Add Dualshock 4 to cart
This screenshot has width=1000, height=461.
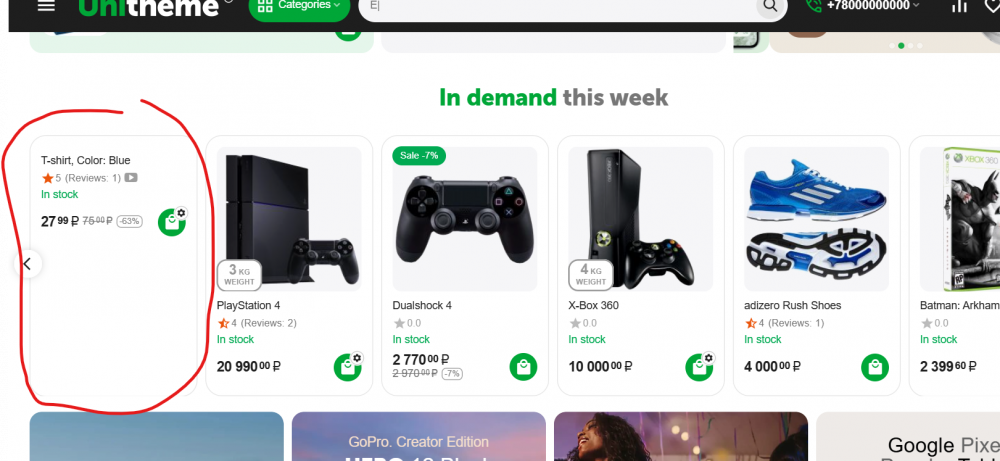point(524,367)
